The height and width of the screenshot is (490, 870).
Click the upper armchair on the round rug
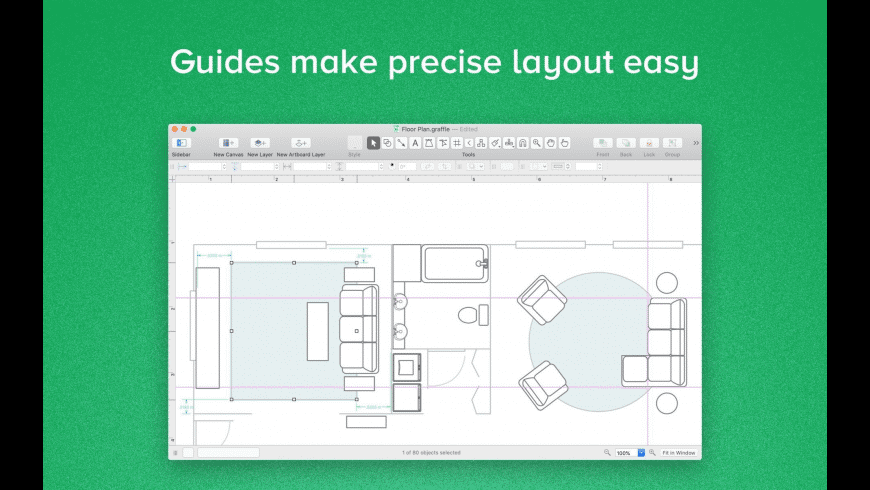click(x=542, y=300)
